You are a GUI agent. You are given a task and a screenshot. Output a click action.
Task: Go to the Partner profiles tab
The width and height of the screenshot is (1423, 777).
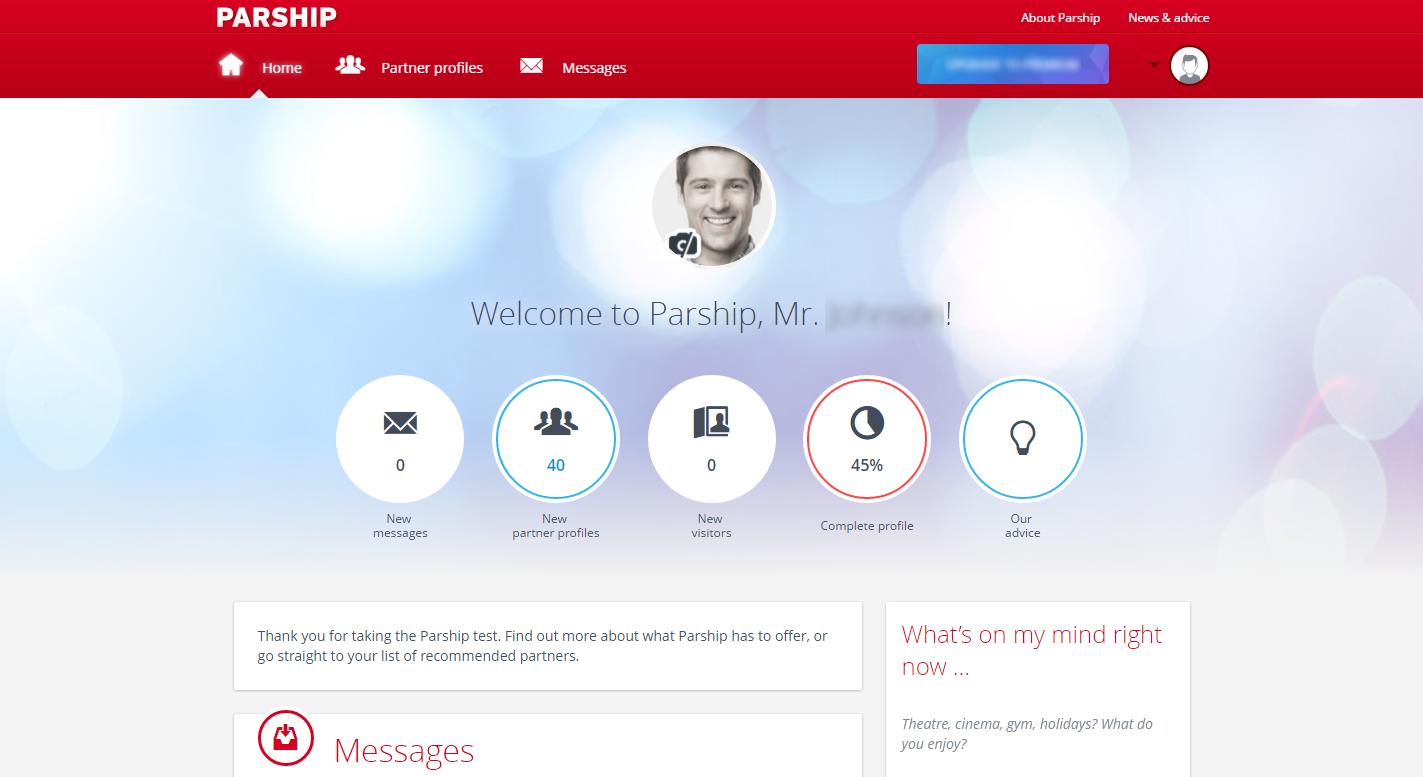pos(409,67)
